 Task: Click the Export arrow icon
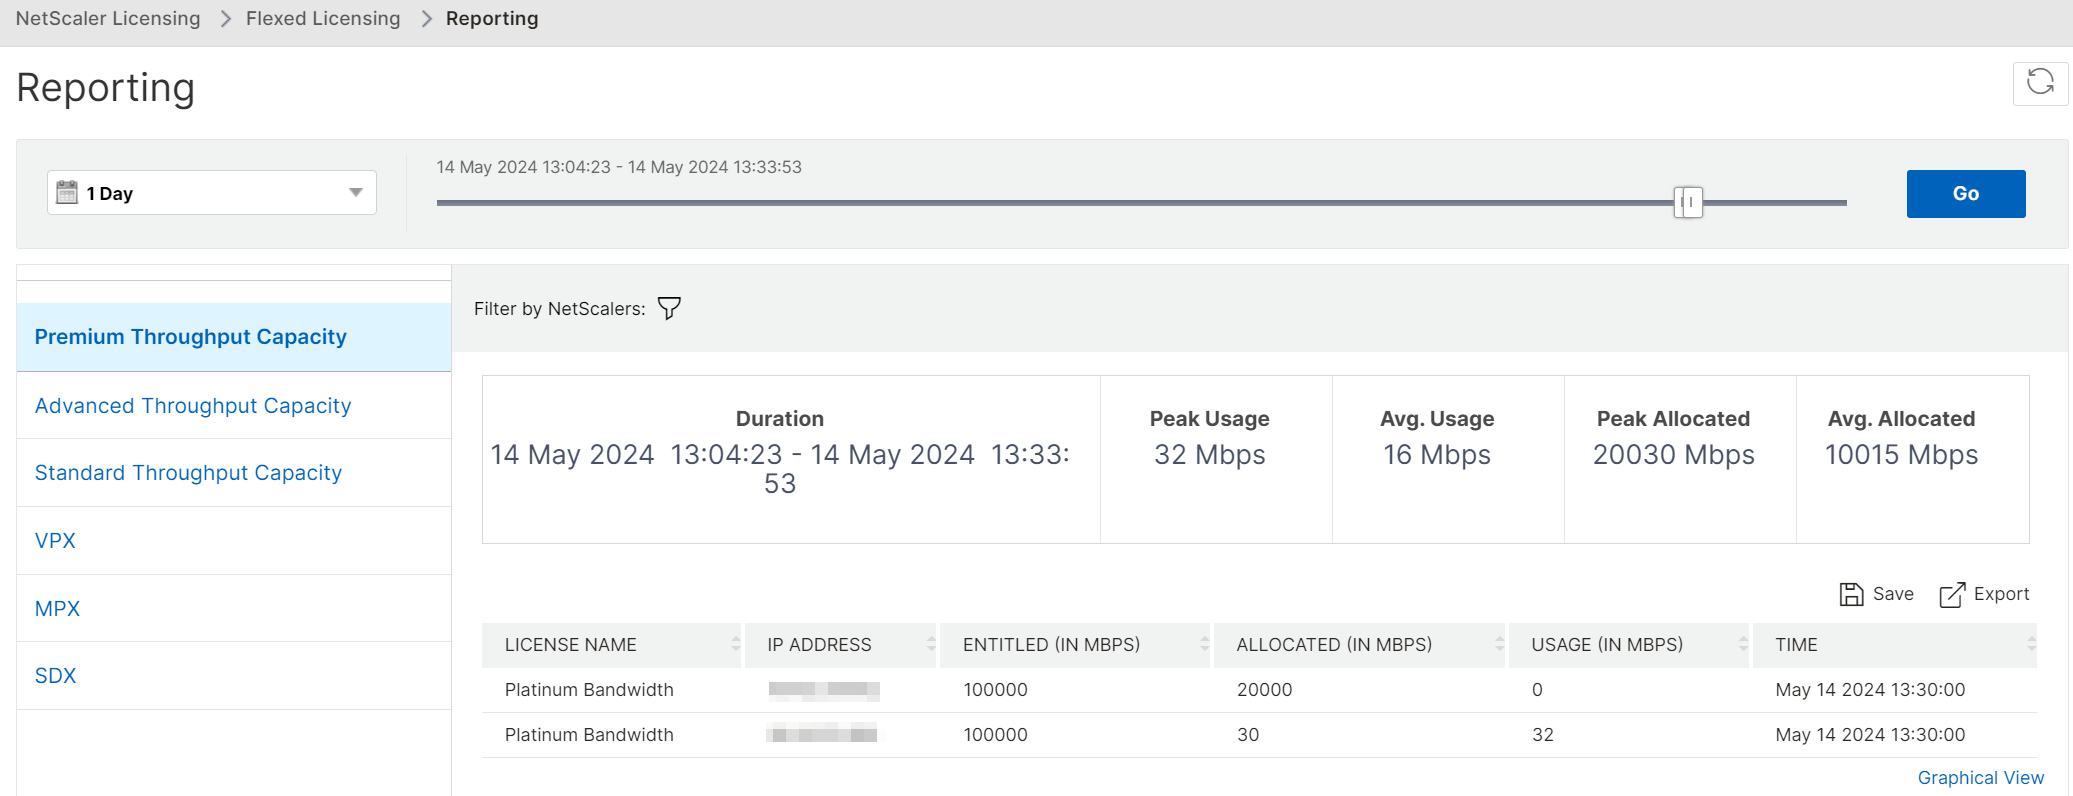pyautogui.click(x=1952, y=594)
